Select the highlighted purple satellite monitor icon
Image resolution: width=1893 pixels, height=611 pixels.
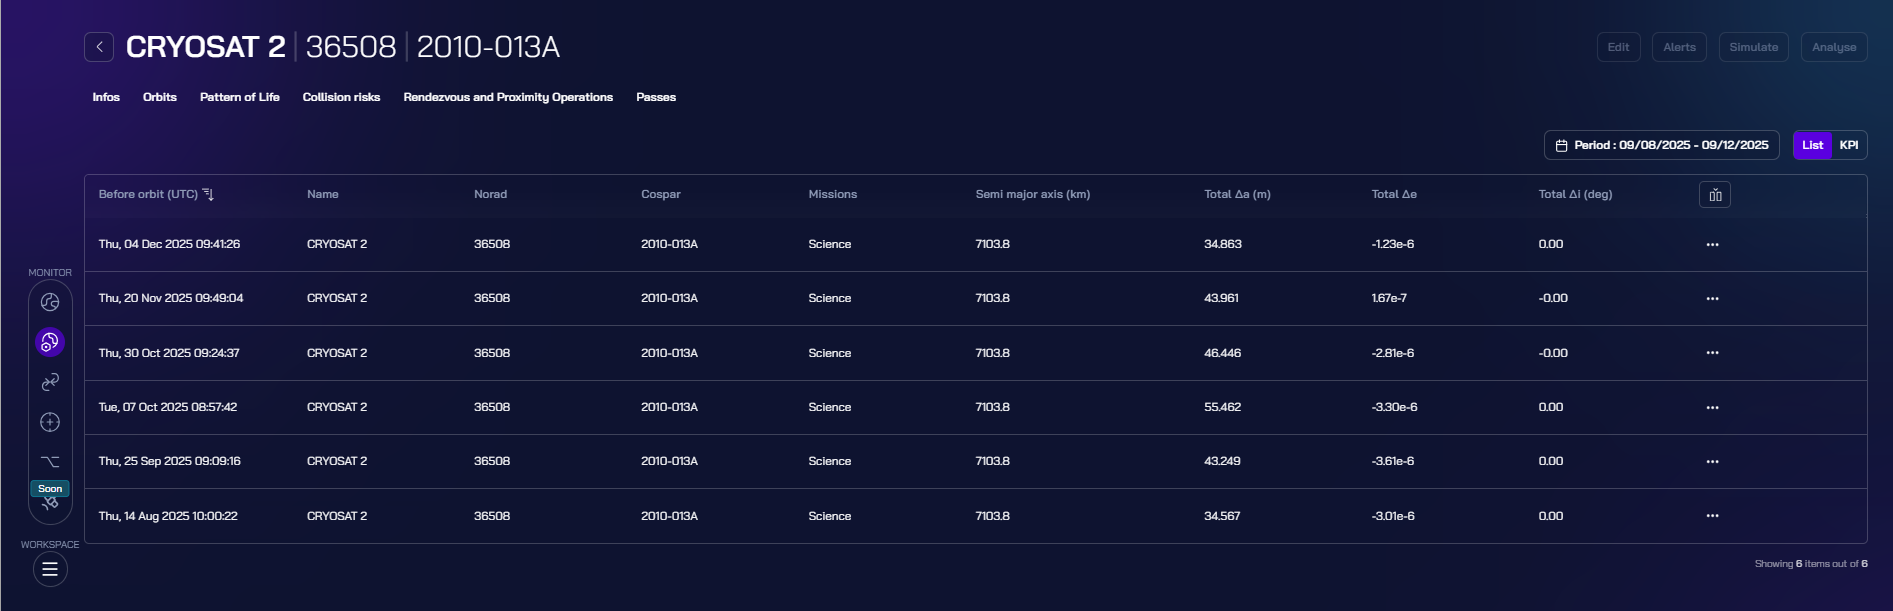50,342
